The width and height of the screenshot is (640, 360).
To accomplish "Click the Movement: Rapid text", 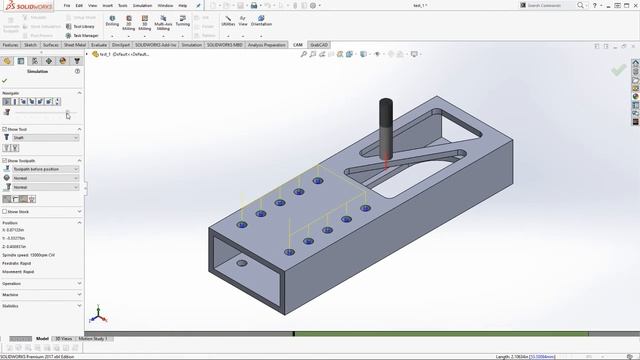I will pos(18,272).
